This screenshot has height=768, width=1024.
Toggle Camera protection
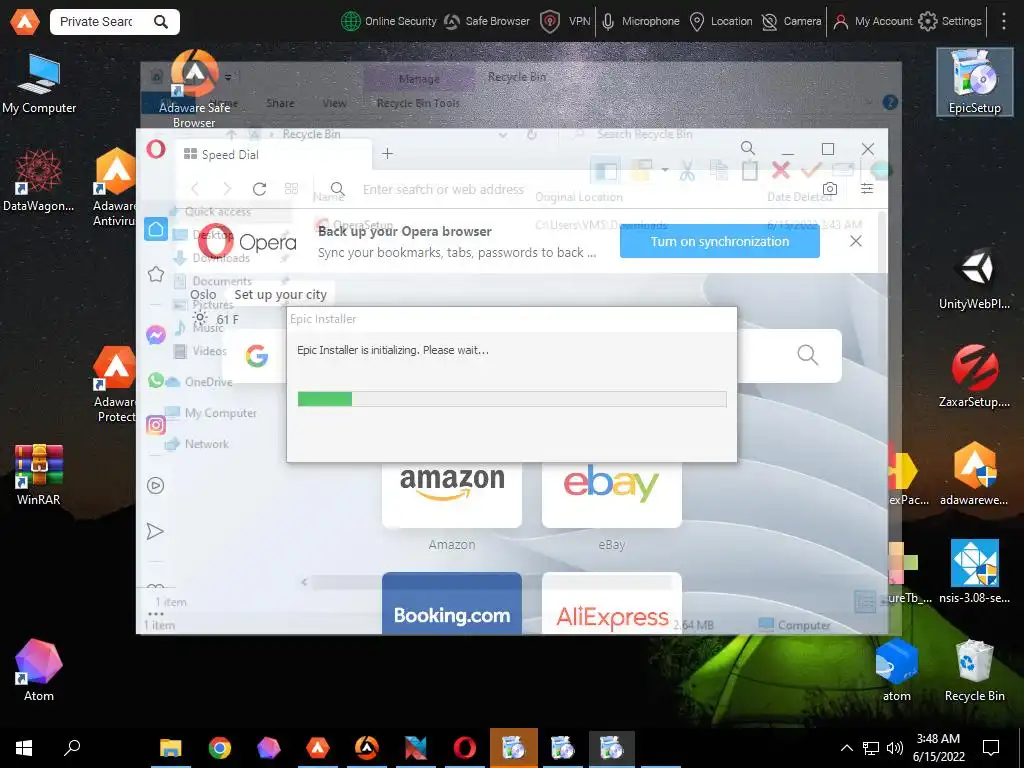792,22
